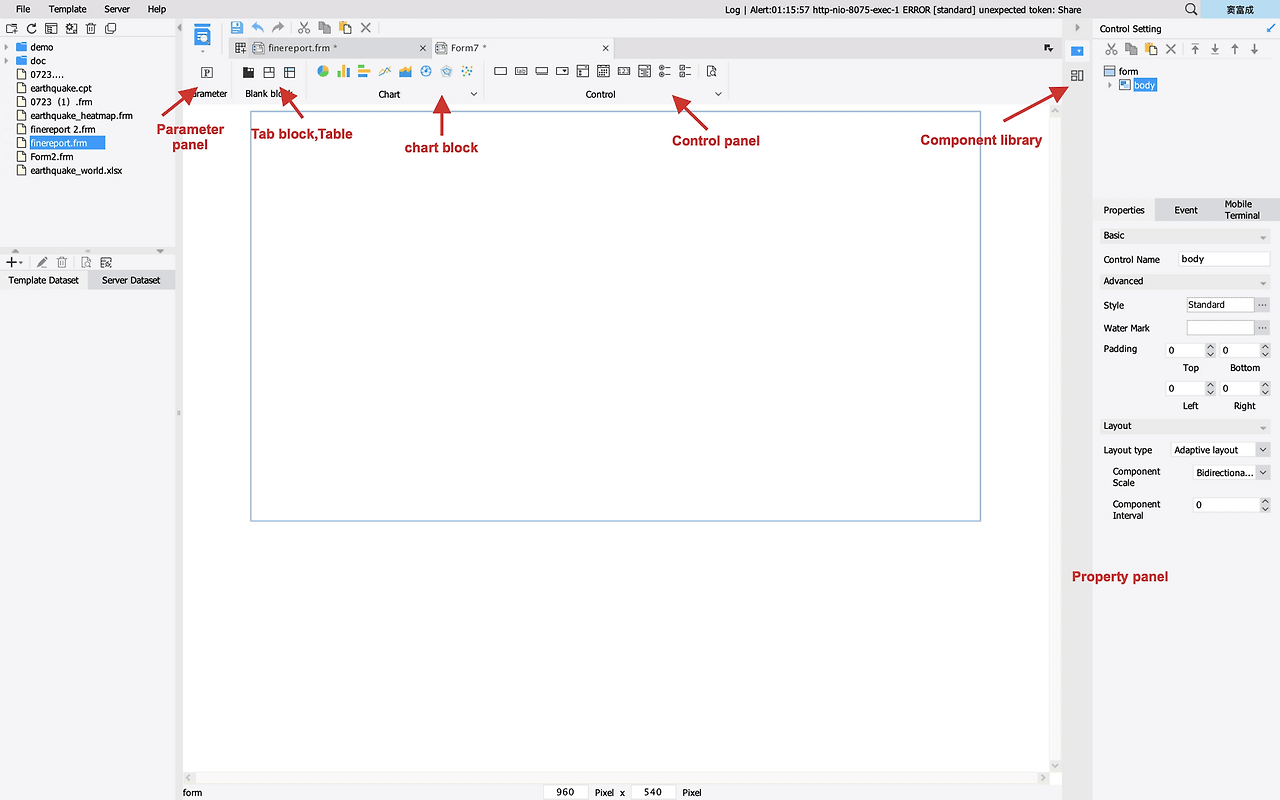Click the Redo arrow icon
Screen dimensions: 1280x800
tap(278, 28)
